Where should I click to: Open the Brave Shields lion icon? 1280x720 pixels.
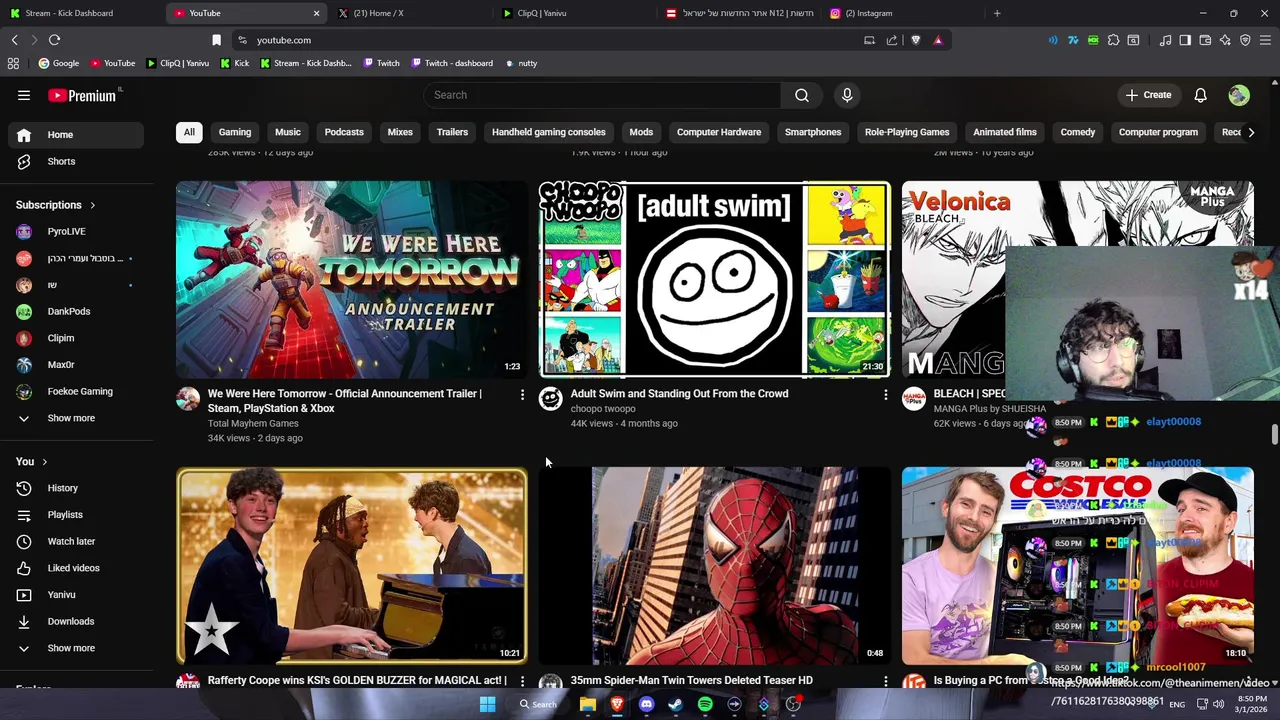915,40
